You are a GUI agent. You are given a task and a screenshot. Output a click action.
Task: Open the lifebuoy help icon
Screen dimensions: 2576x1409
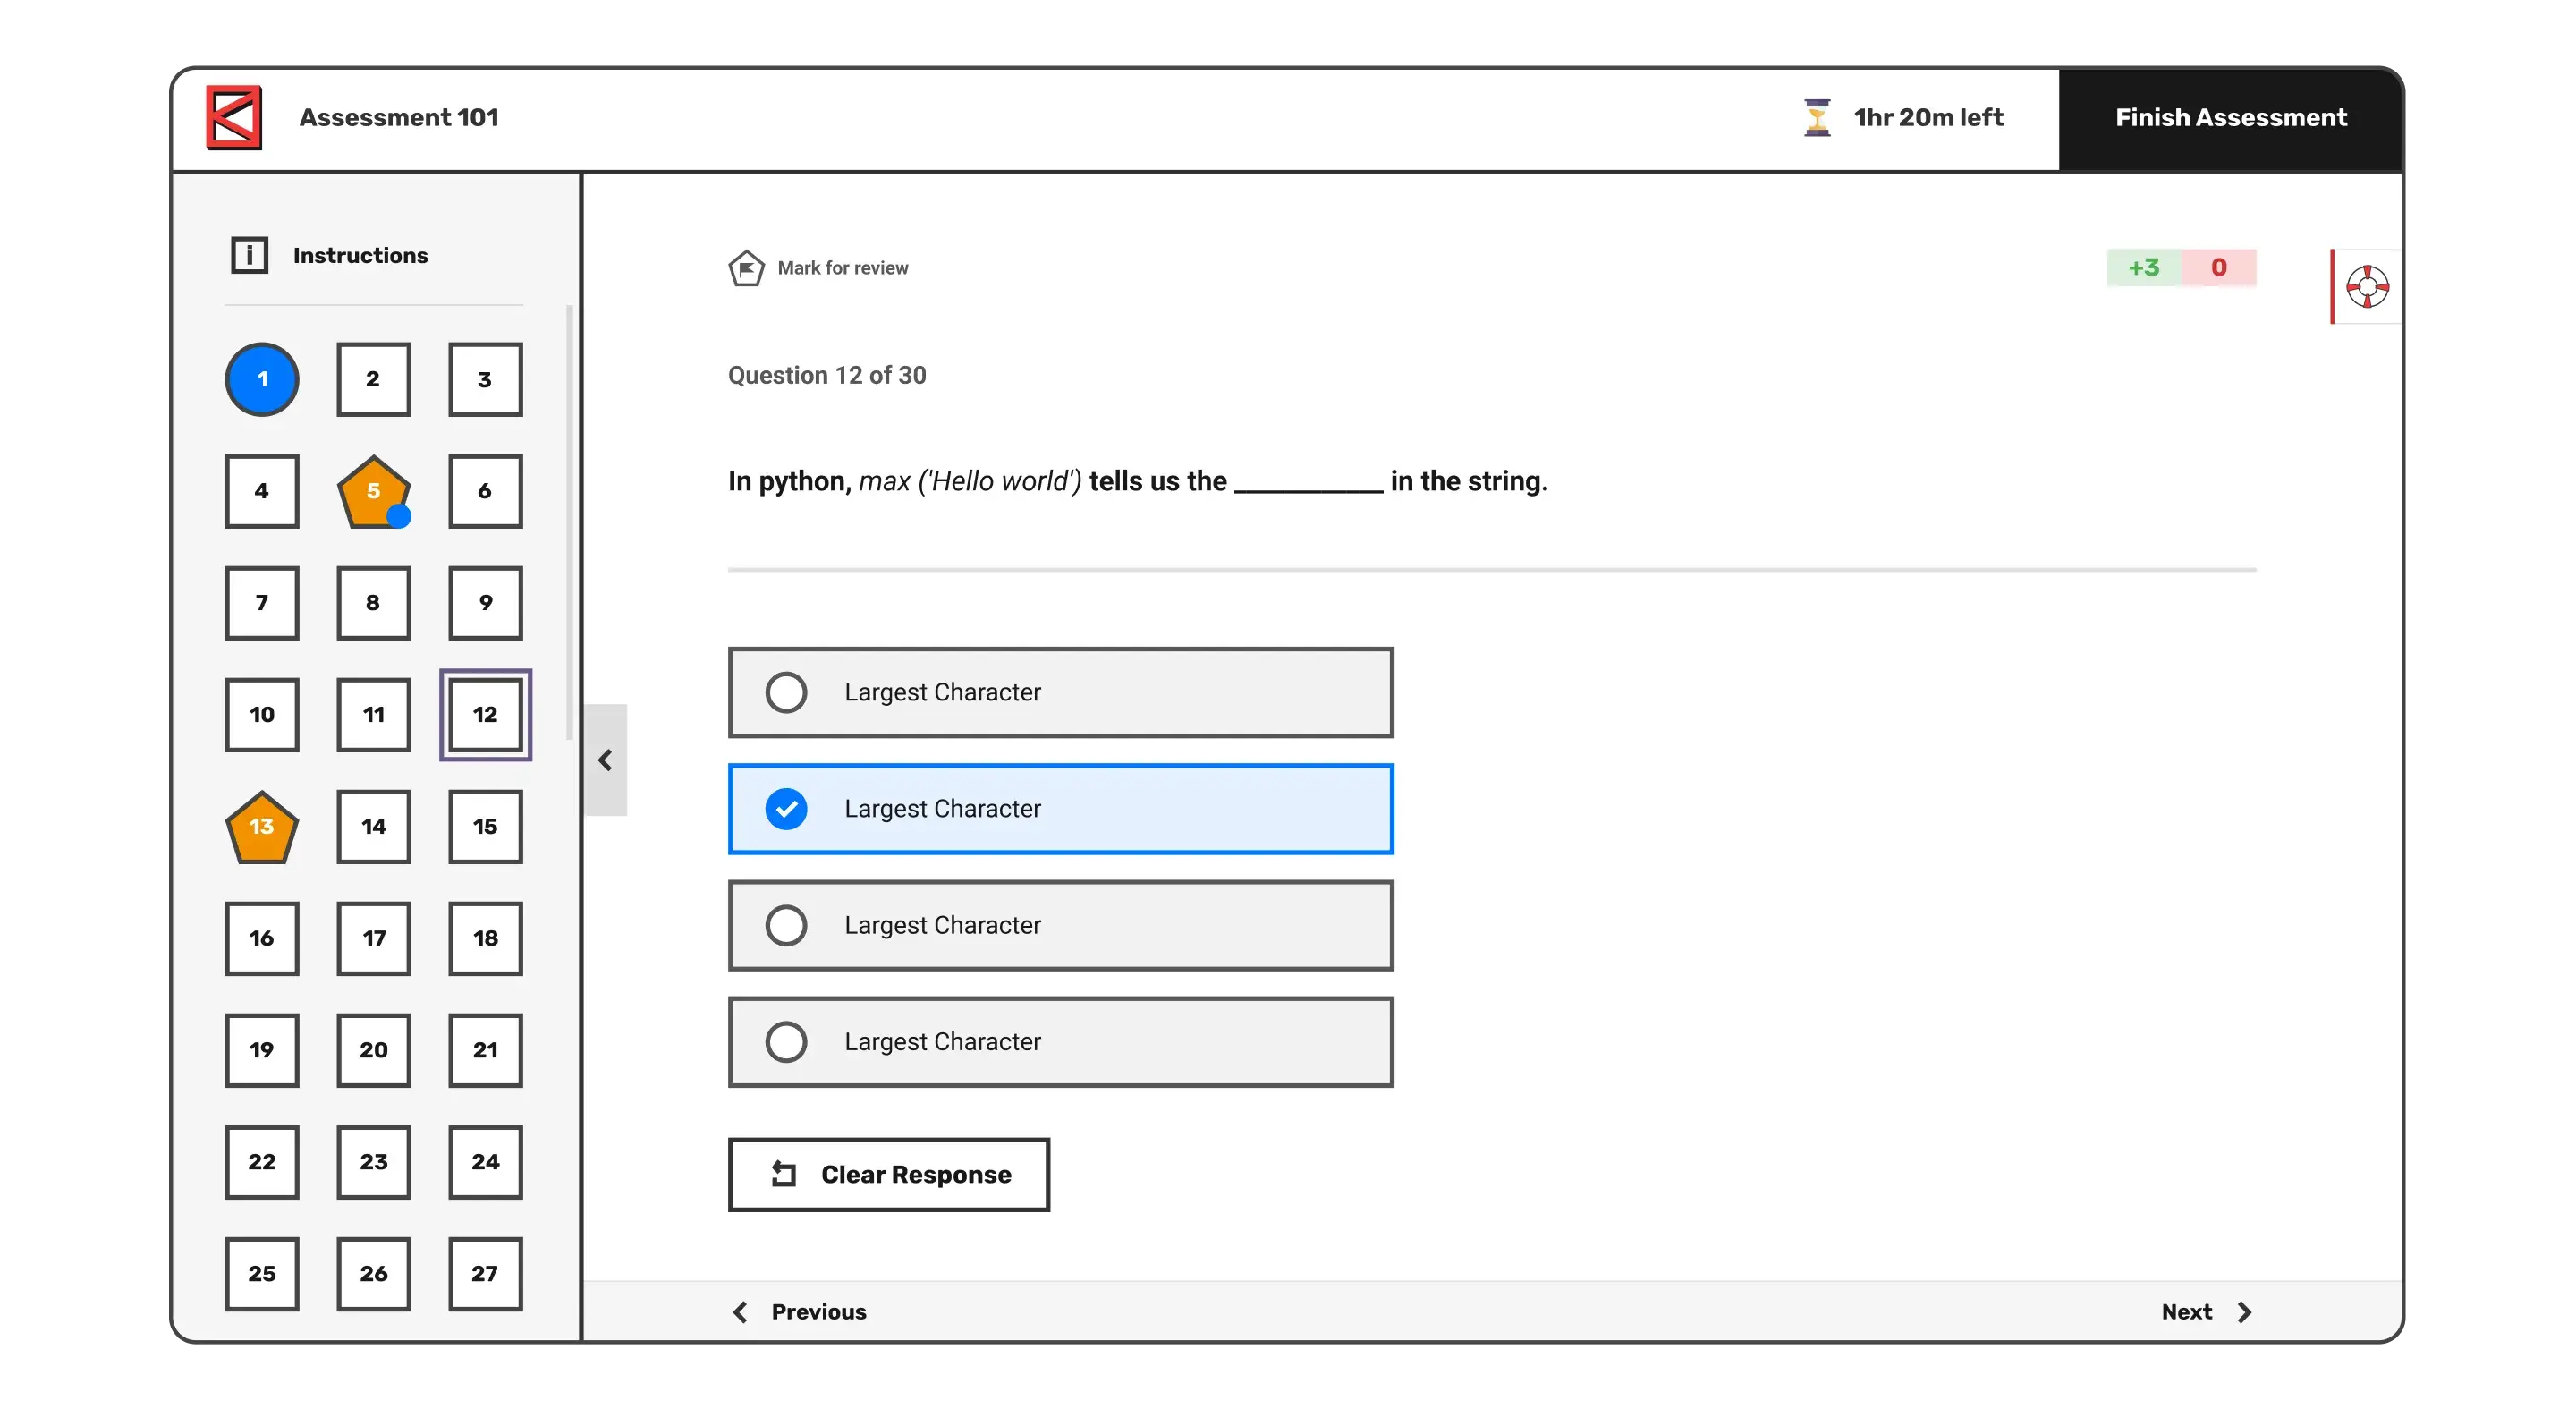click(x=2367, y=287)
